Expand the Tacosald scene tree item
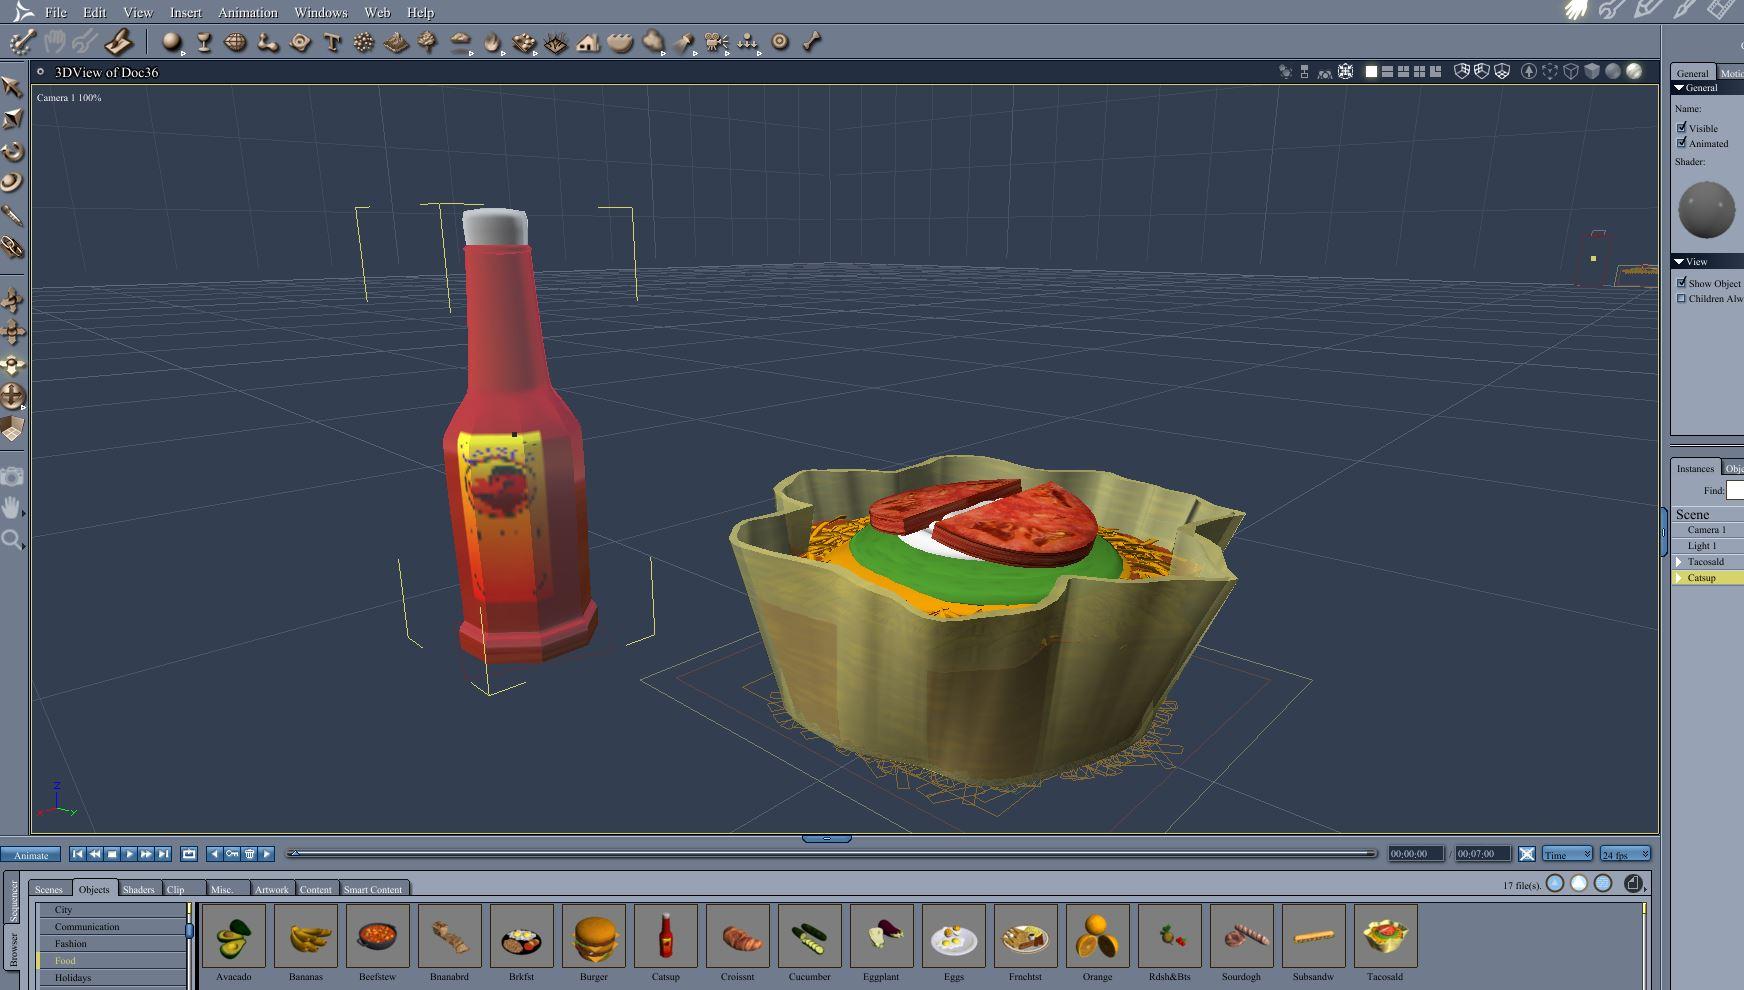 [x=1679, y=562]
